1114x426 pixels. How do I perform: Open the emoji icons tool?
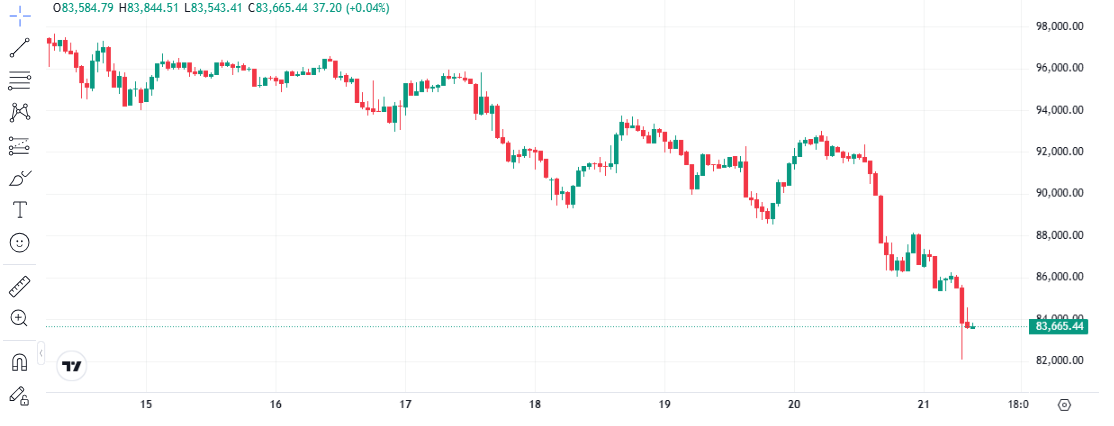point(20,243)
